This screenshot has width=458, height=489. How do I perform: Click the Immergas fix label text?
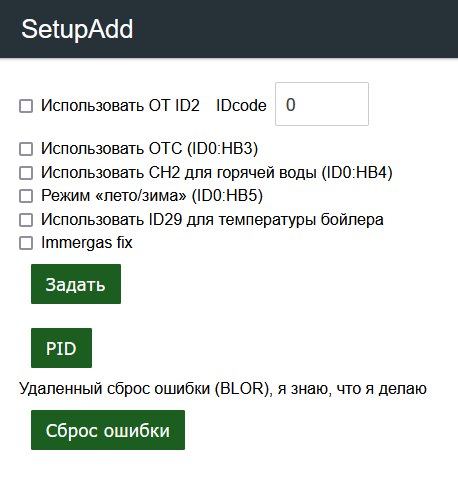87,243
